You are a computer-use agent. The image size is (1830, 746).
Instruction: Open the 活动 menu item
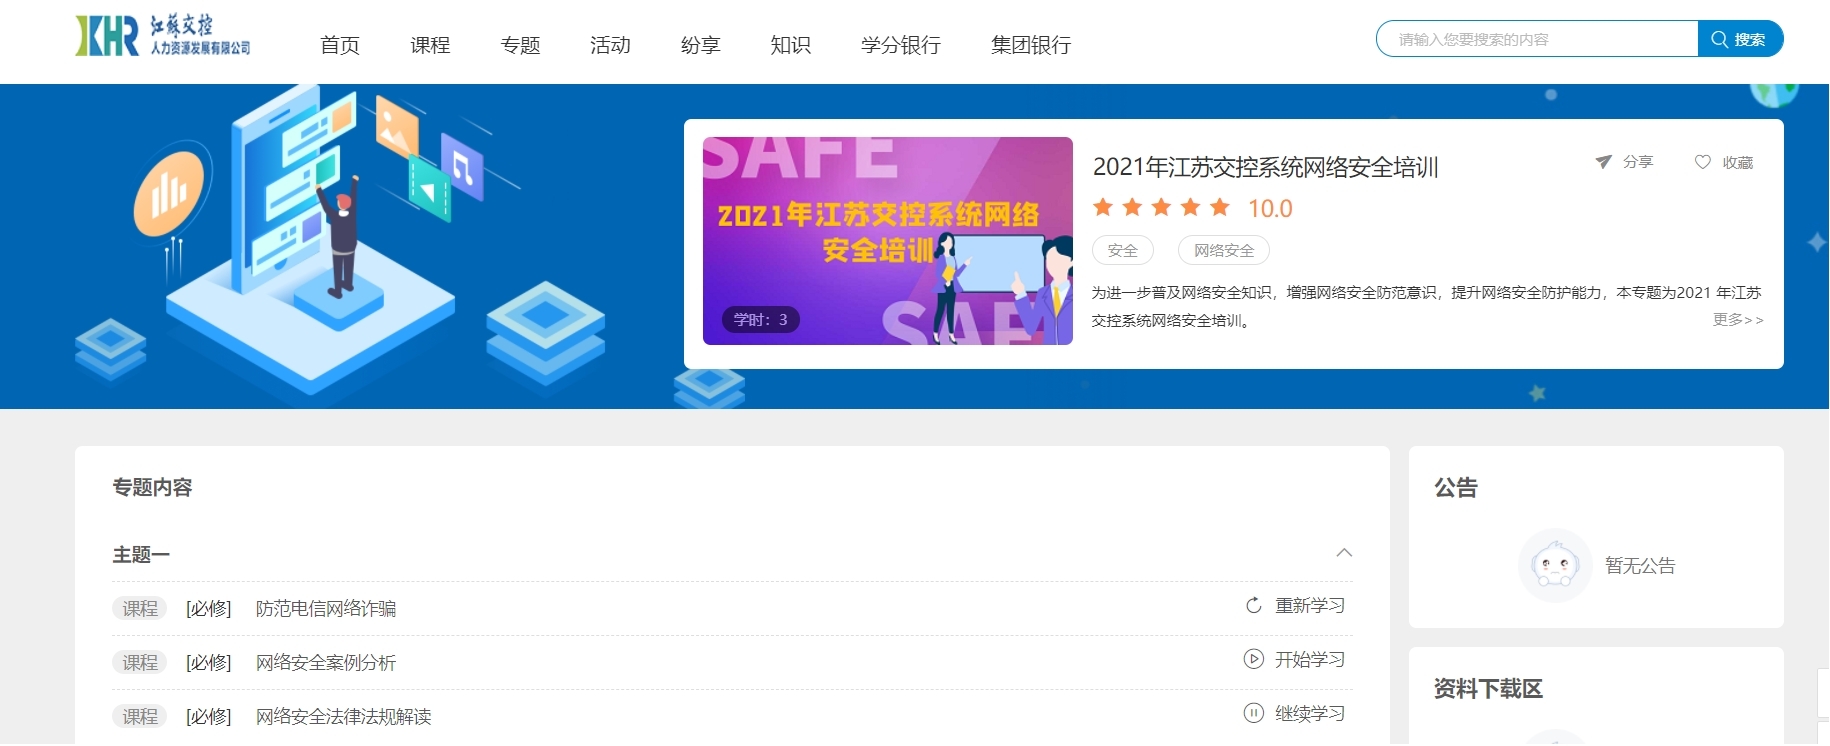(610, 45)
